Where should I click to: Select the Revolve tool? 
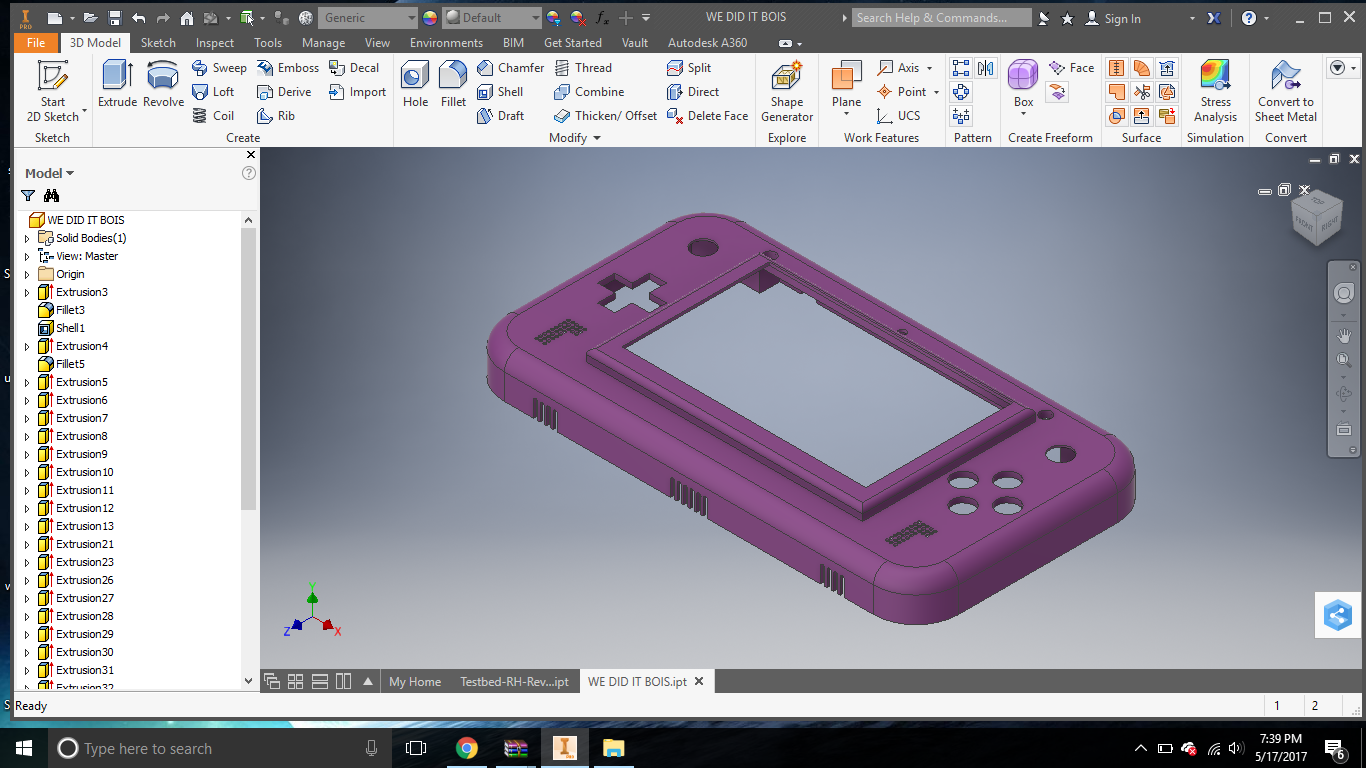tap(163, 84)
